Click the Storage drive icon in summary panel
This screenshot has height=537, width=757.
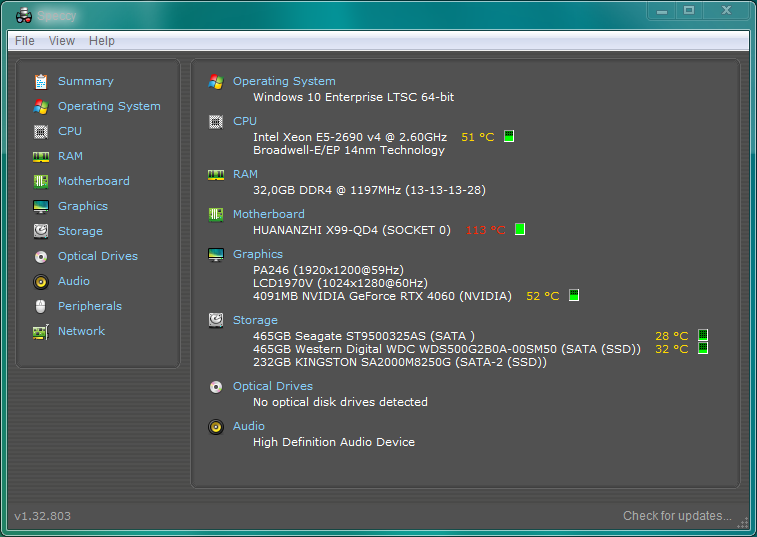pos(216,320)
